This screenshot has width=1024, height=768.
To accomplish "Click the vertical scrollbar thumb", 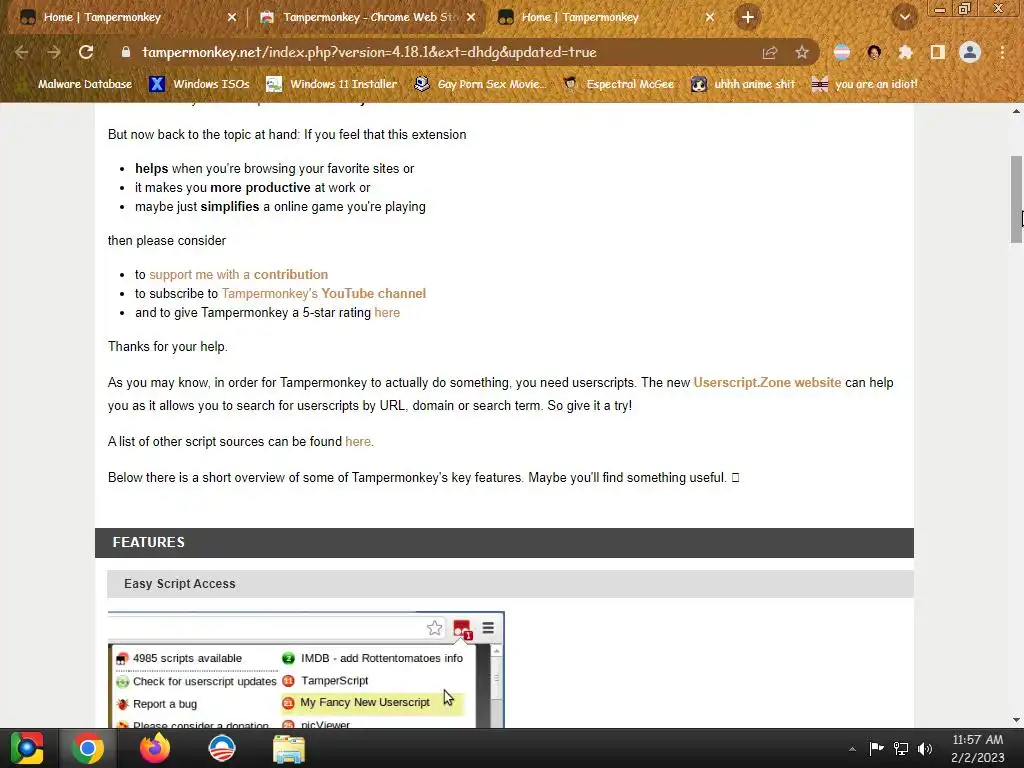I will pos(1016,200).
